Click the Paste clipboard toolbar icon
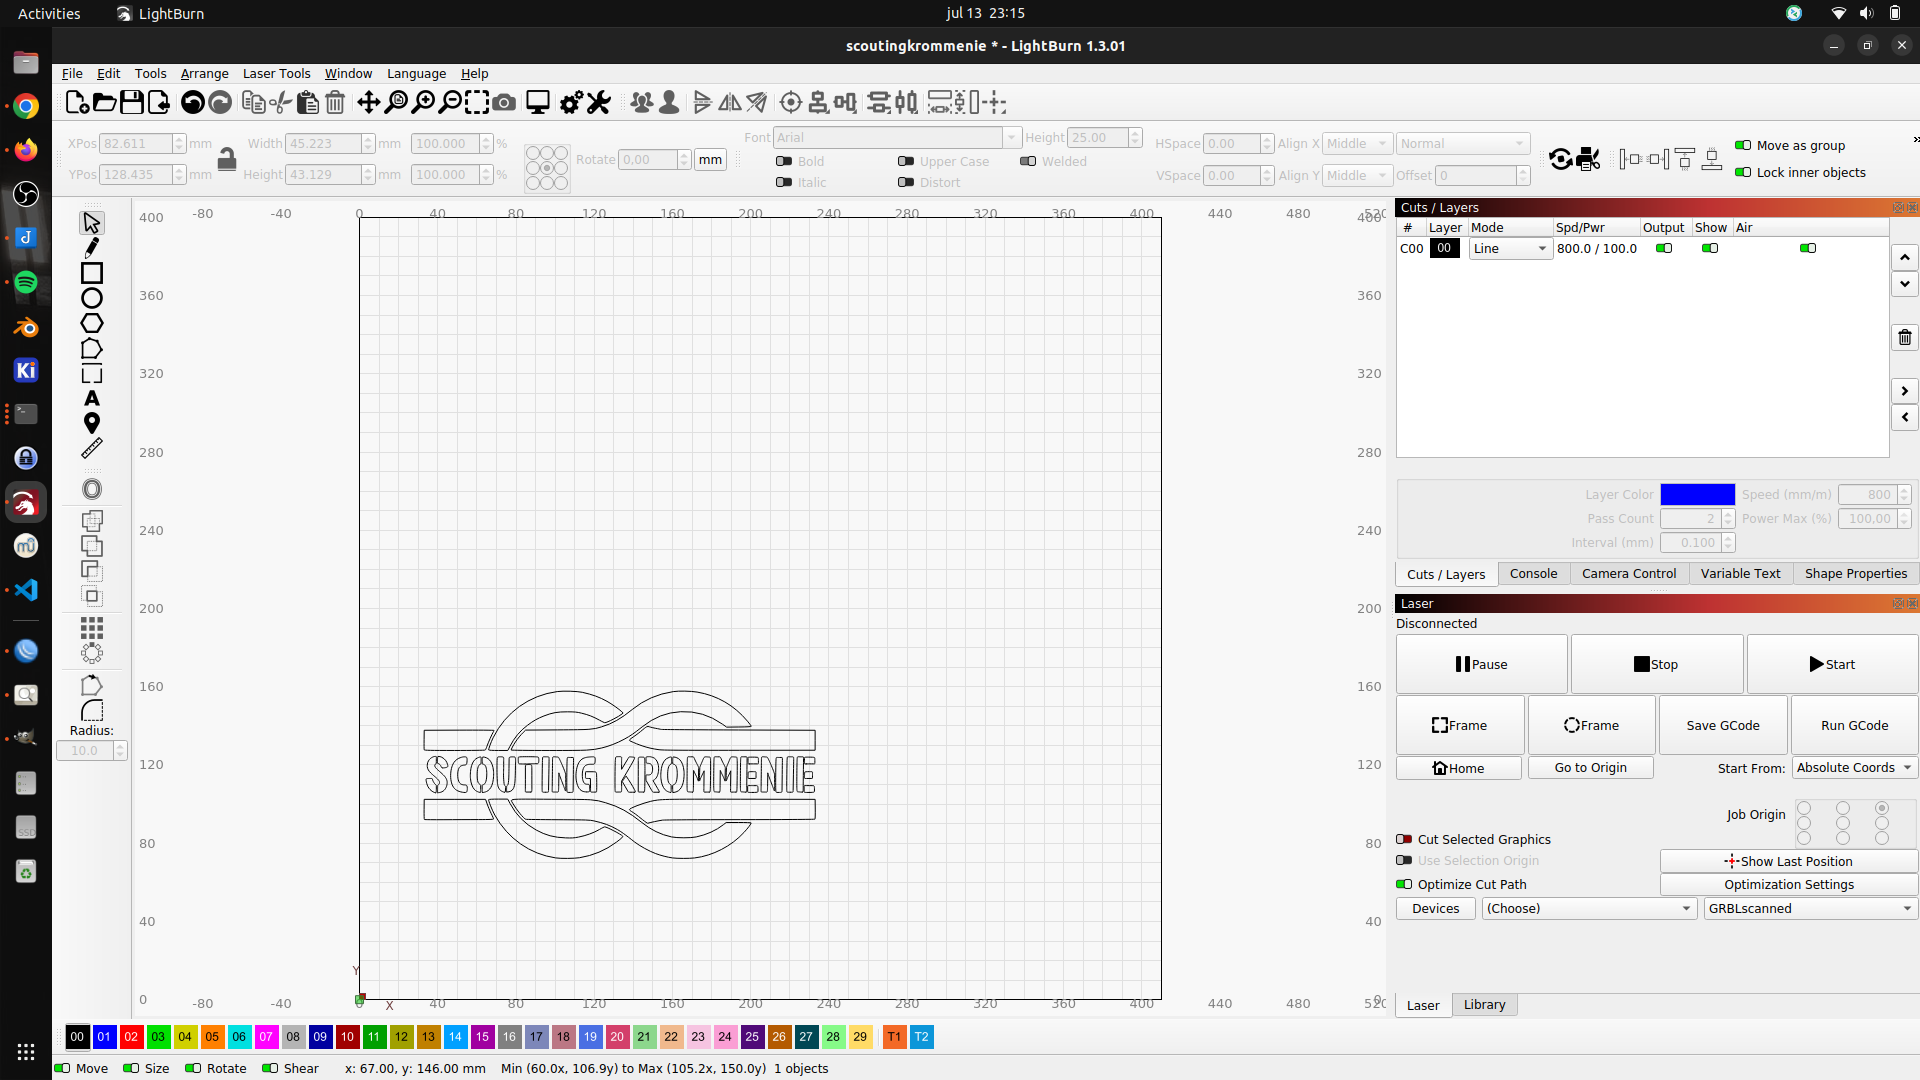Viewport: 1920px width, 1080px height. (308, 102)
